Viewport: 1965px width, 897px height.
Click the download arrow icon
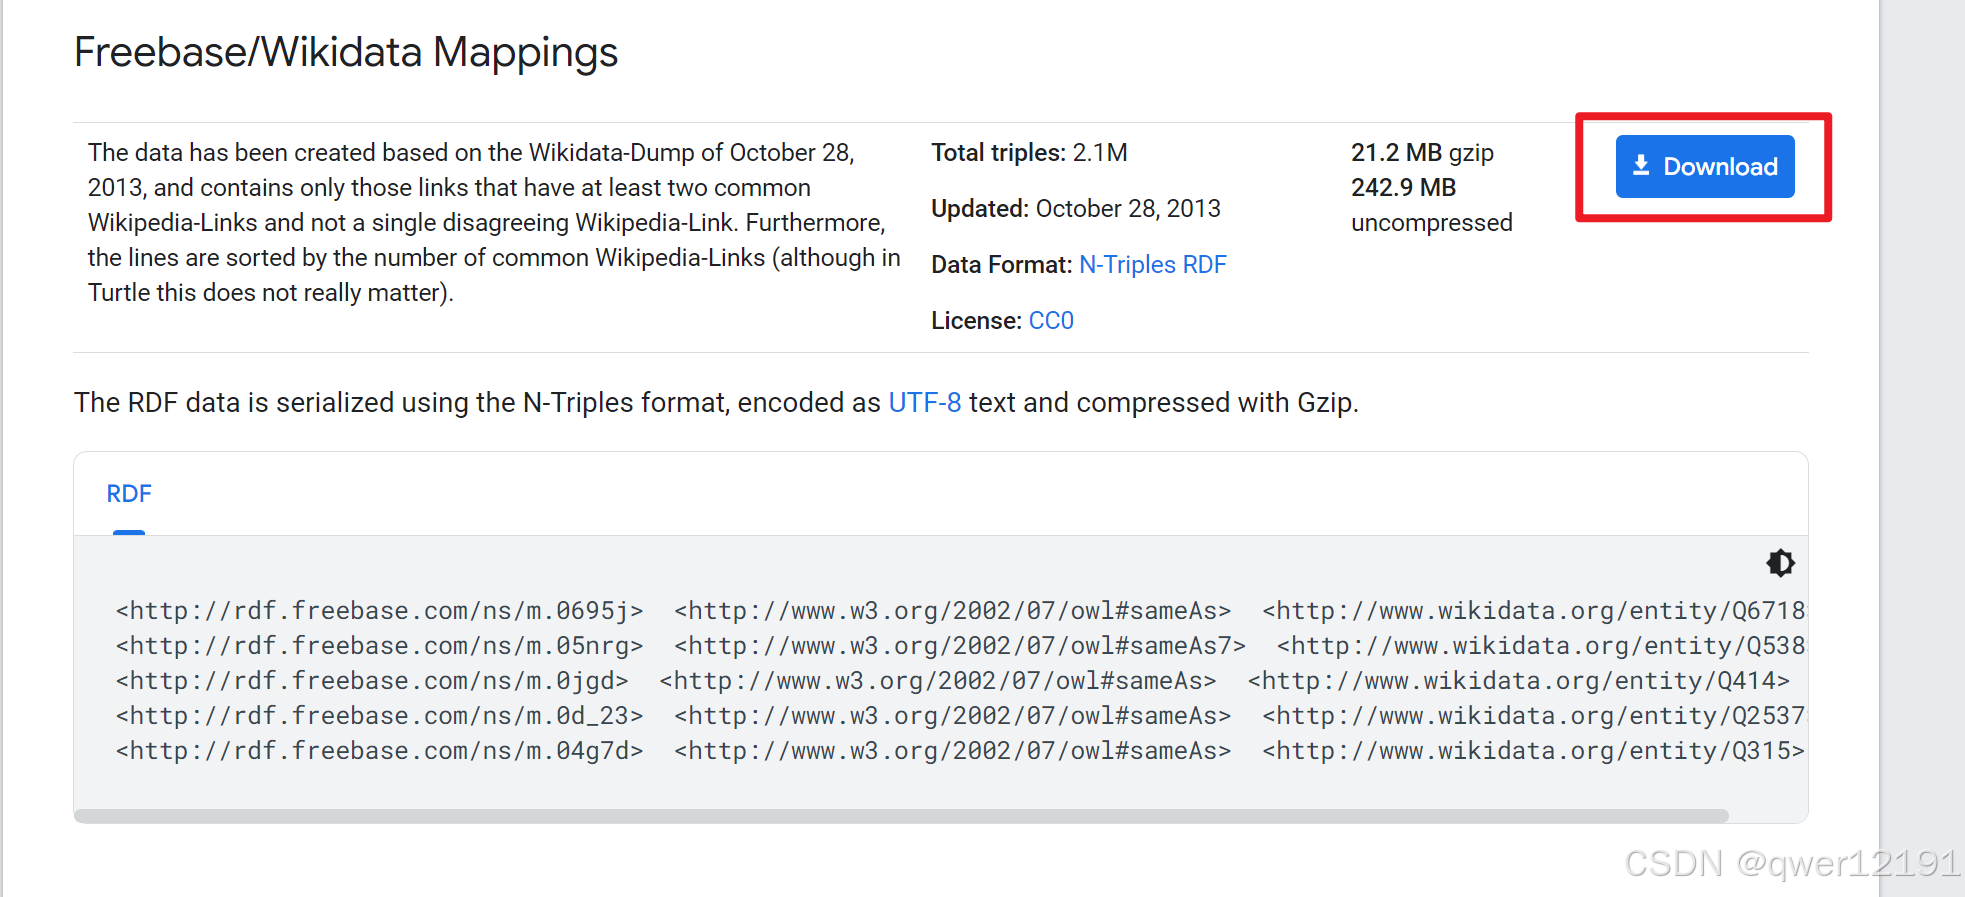click(x=1641, y=166)
